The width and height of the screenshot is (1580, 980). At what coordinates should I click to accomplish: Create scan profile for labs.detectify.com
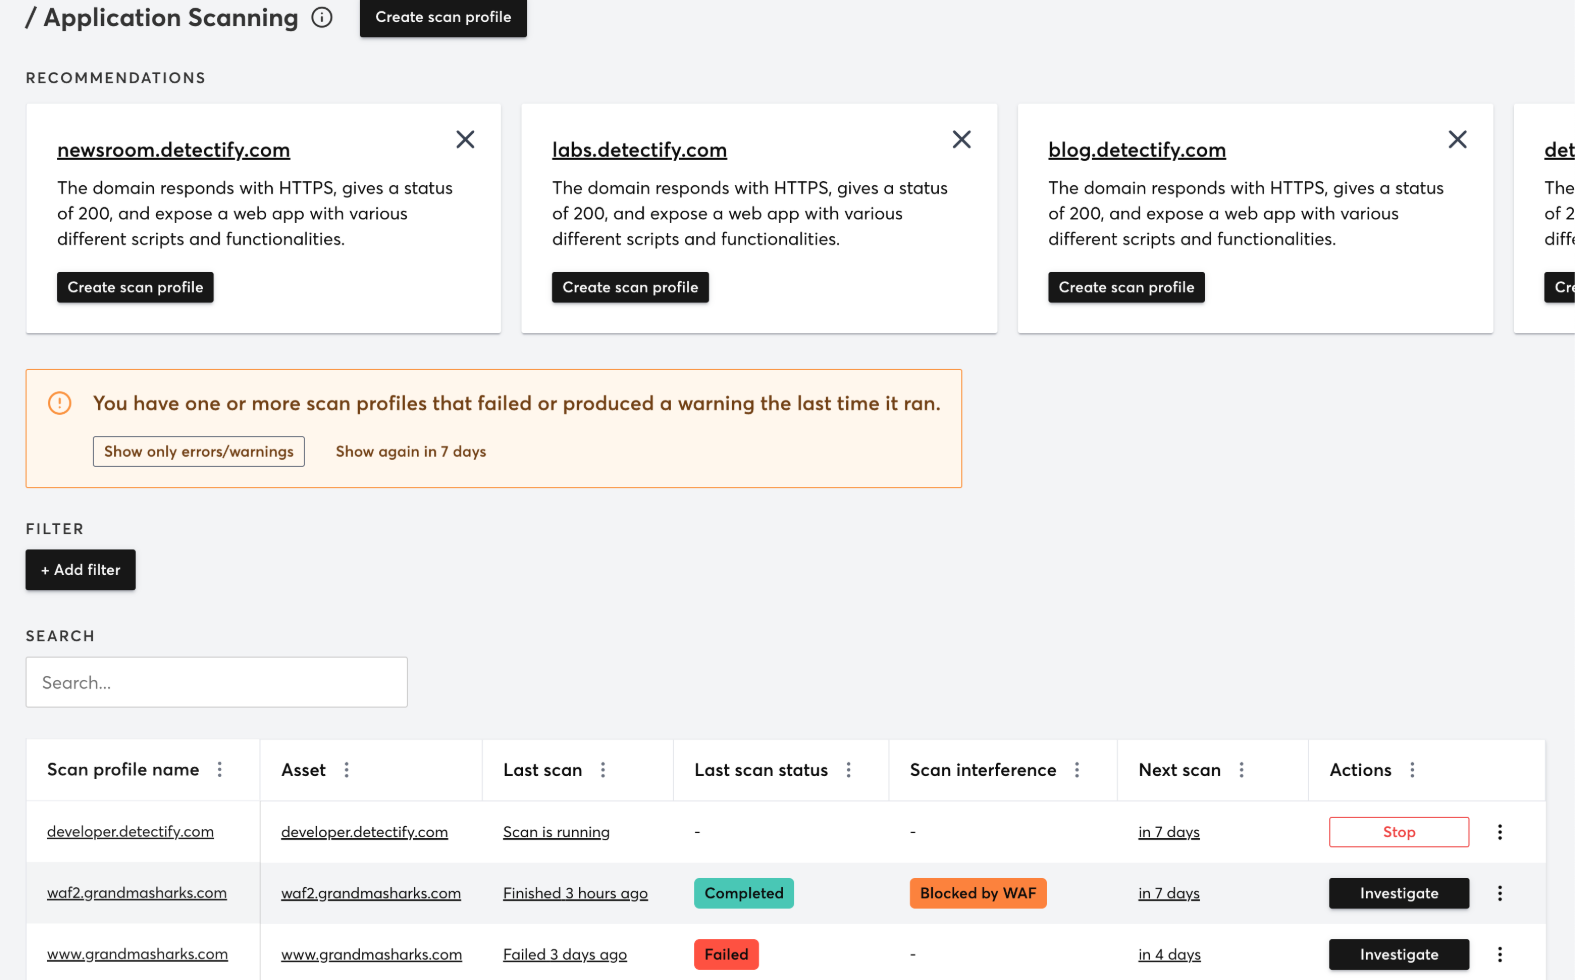[x=630, y=287]
